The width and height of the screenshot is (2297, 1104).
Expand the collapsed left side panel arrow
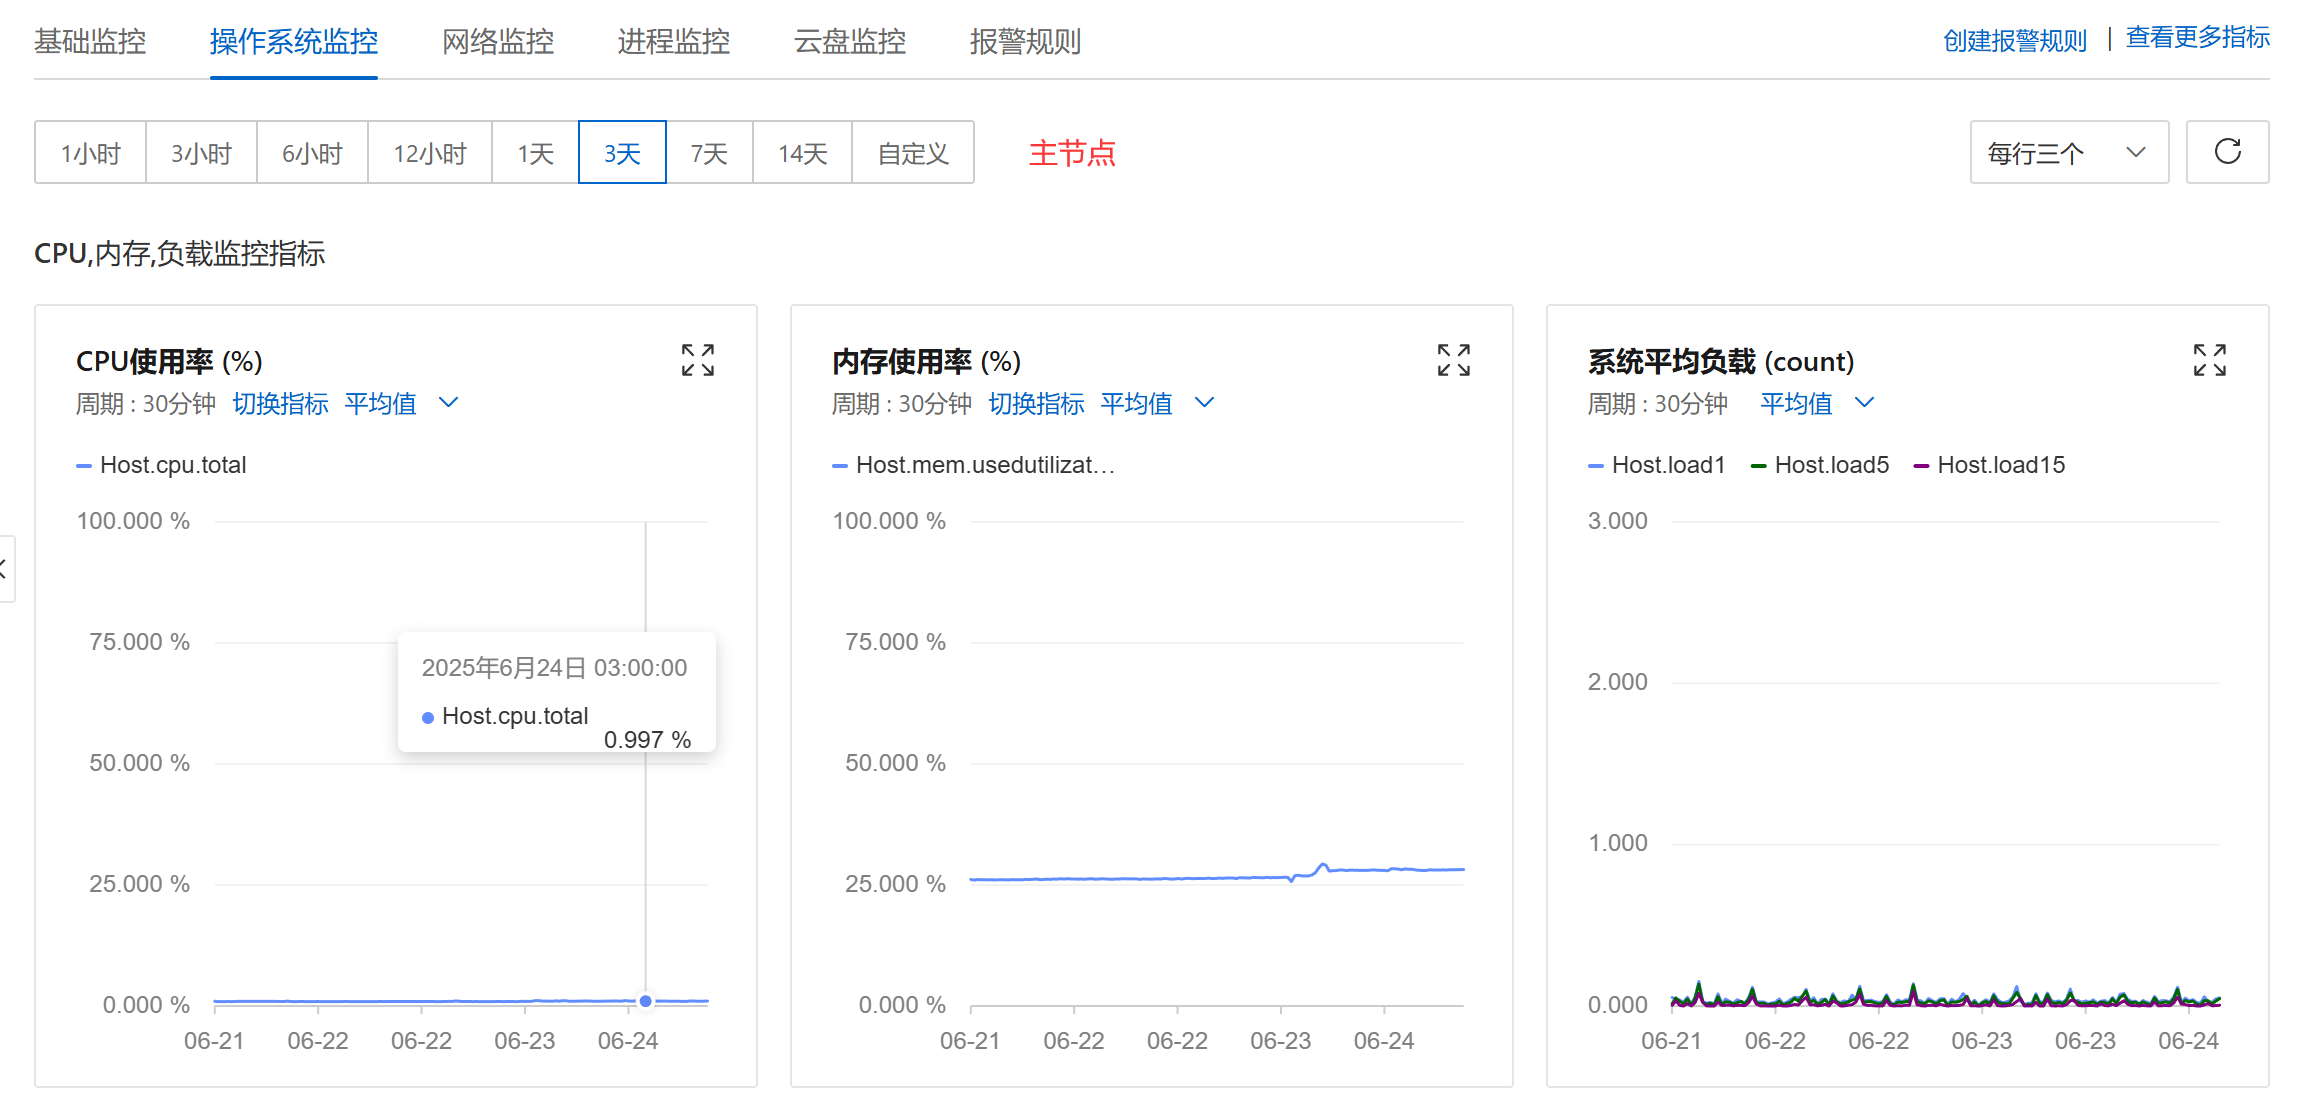(5, 569)
